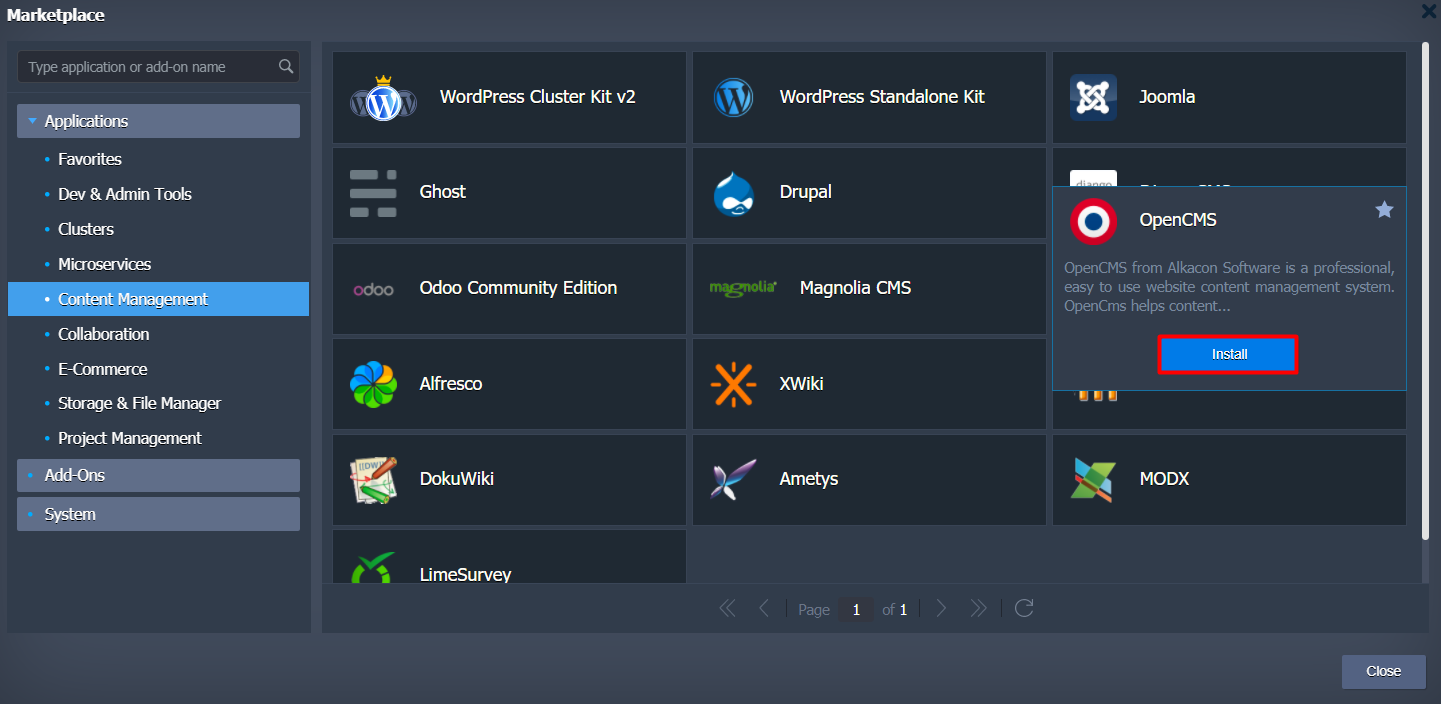Select the Content Management category

(x=158, y=299)
